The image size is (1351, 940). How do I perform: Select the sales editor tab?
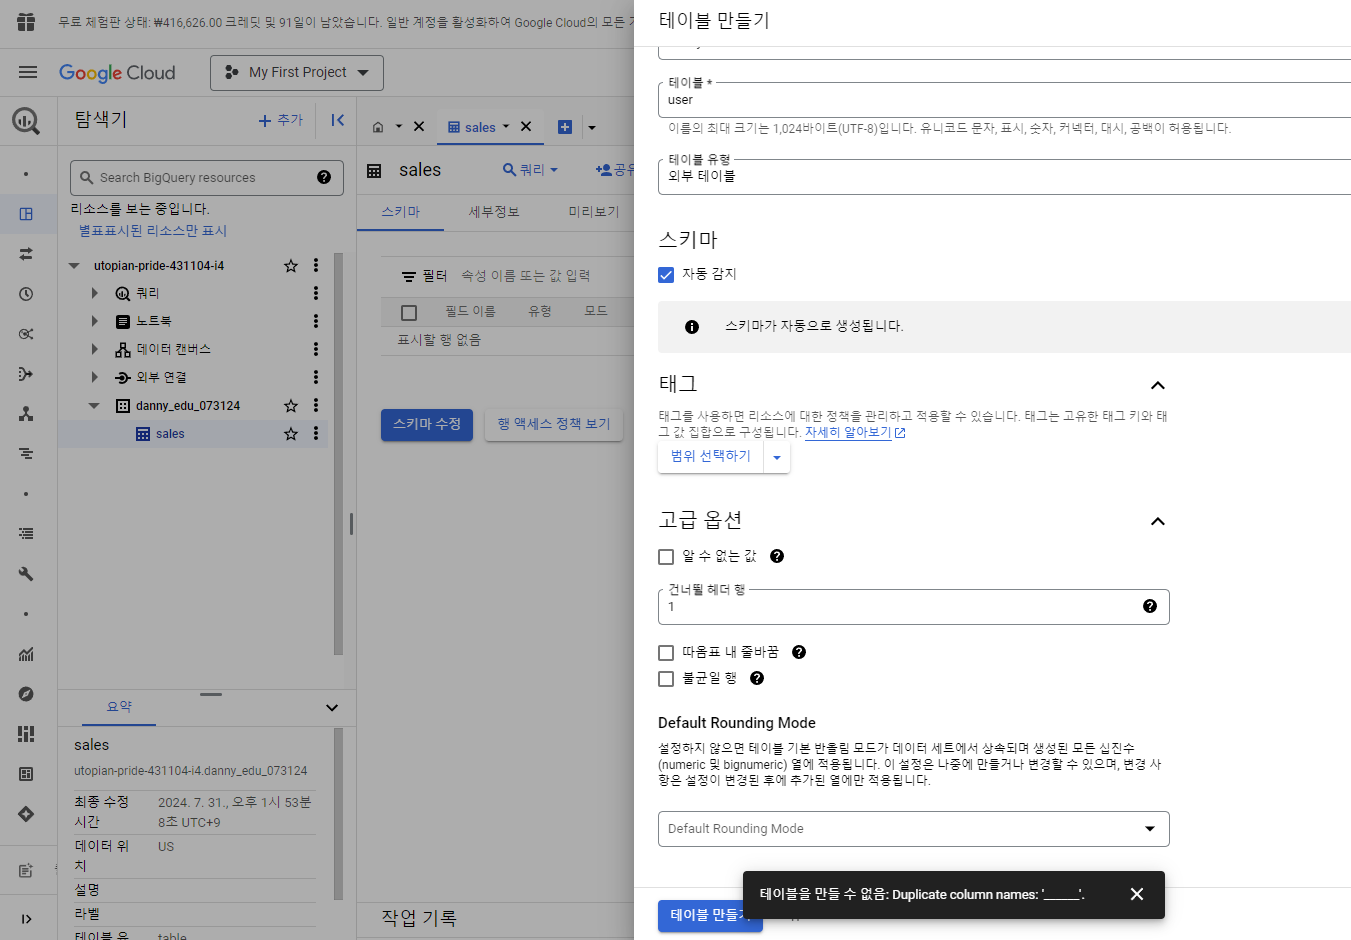coord(480,127)
